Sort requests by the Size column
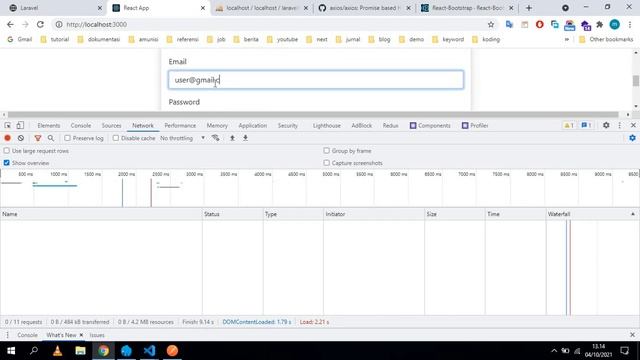640x360 pixels. pyautogui.click(x=455, y=214)
